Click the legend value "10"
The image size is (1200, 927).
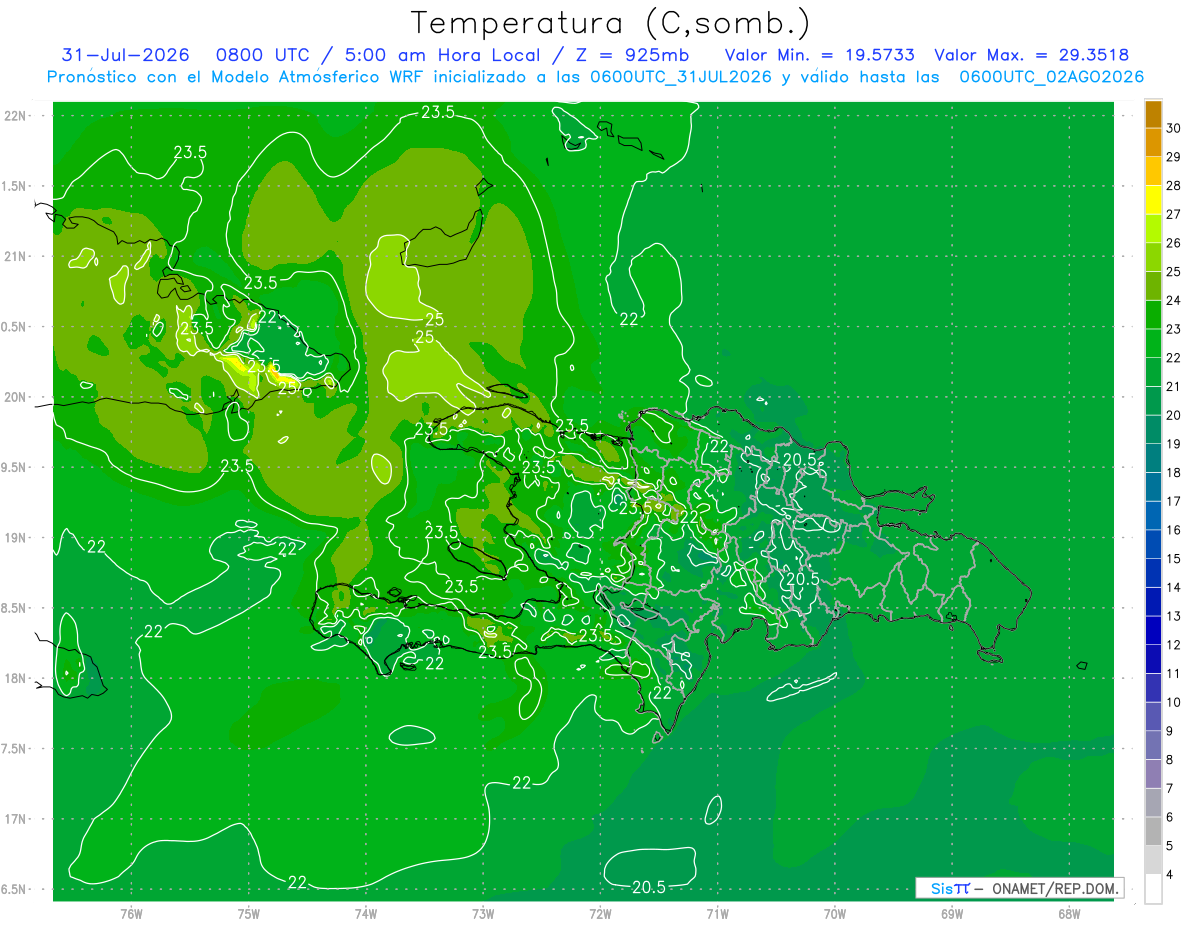[1175, 702]
